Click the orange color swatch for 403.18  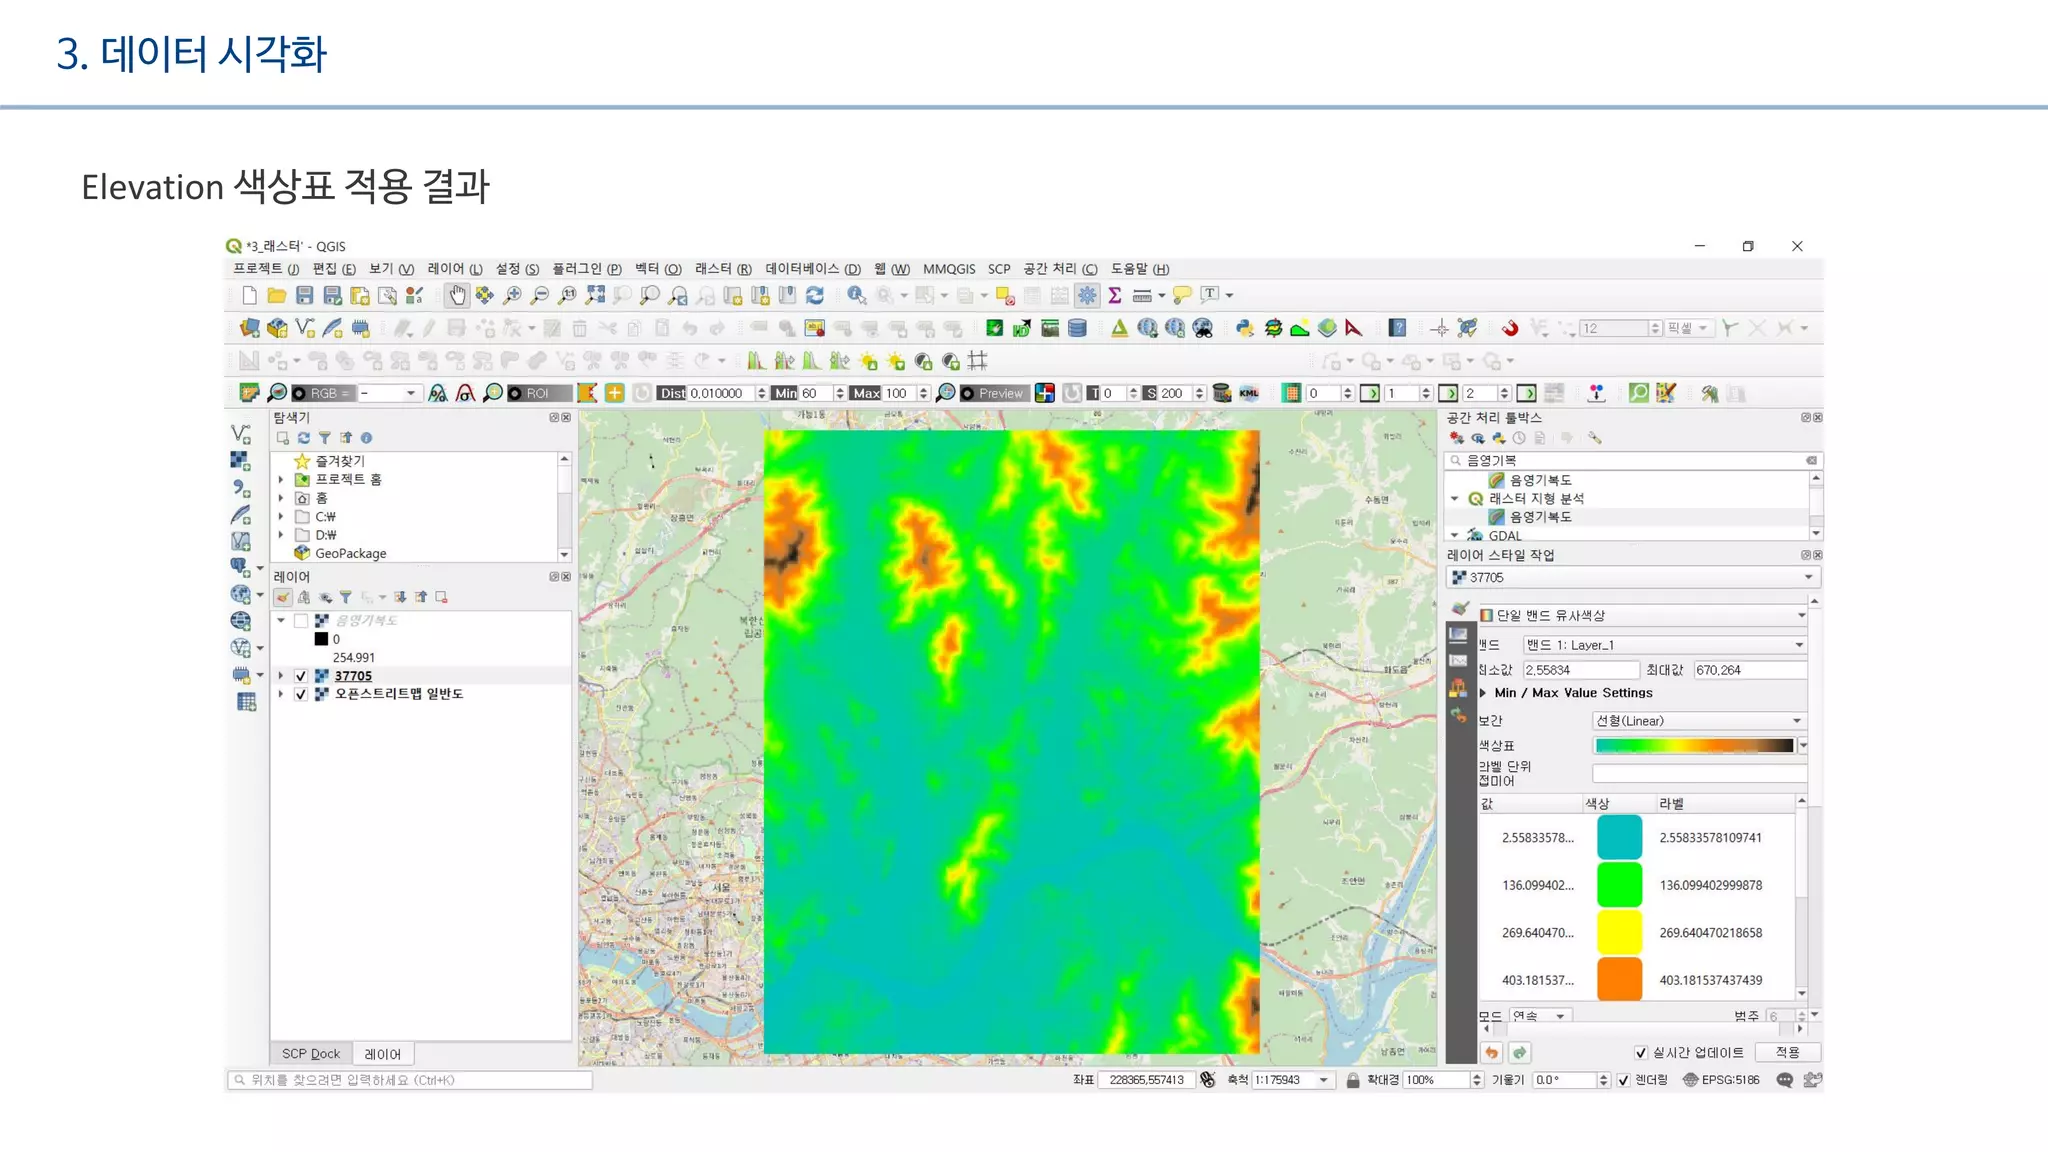pos(1619,980)
